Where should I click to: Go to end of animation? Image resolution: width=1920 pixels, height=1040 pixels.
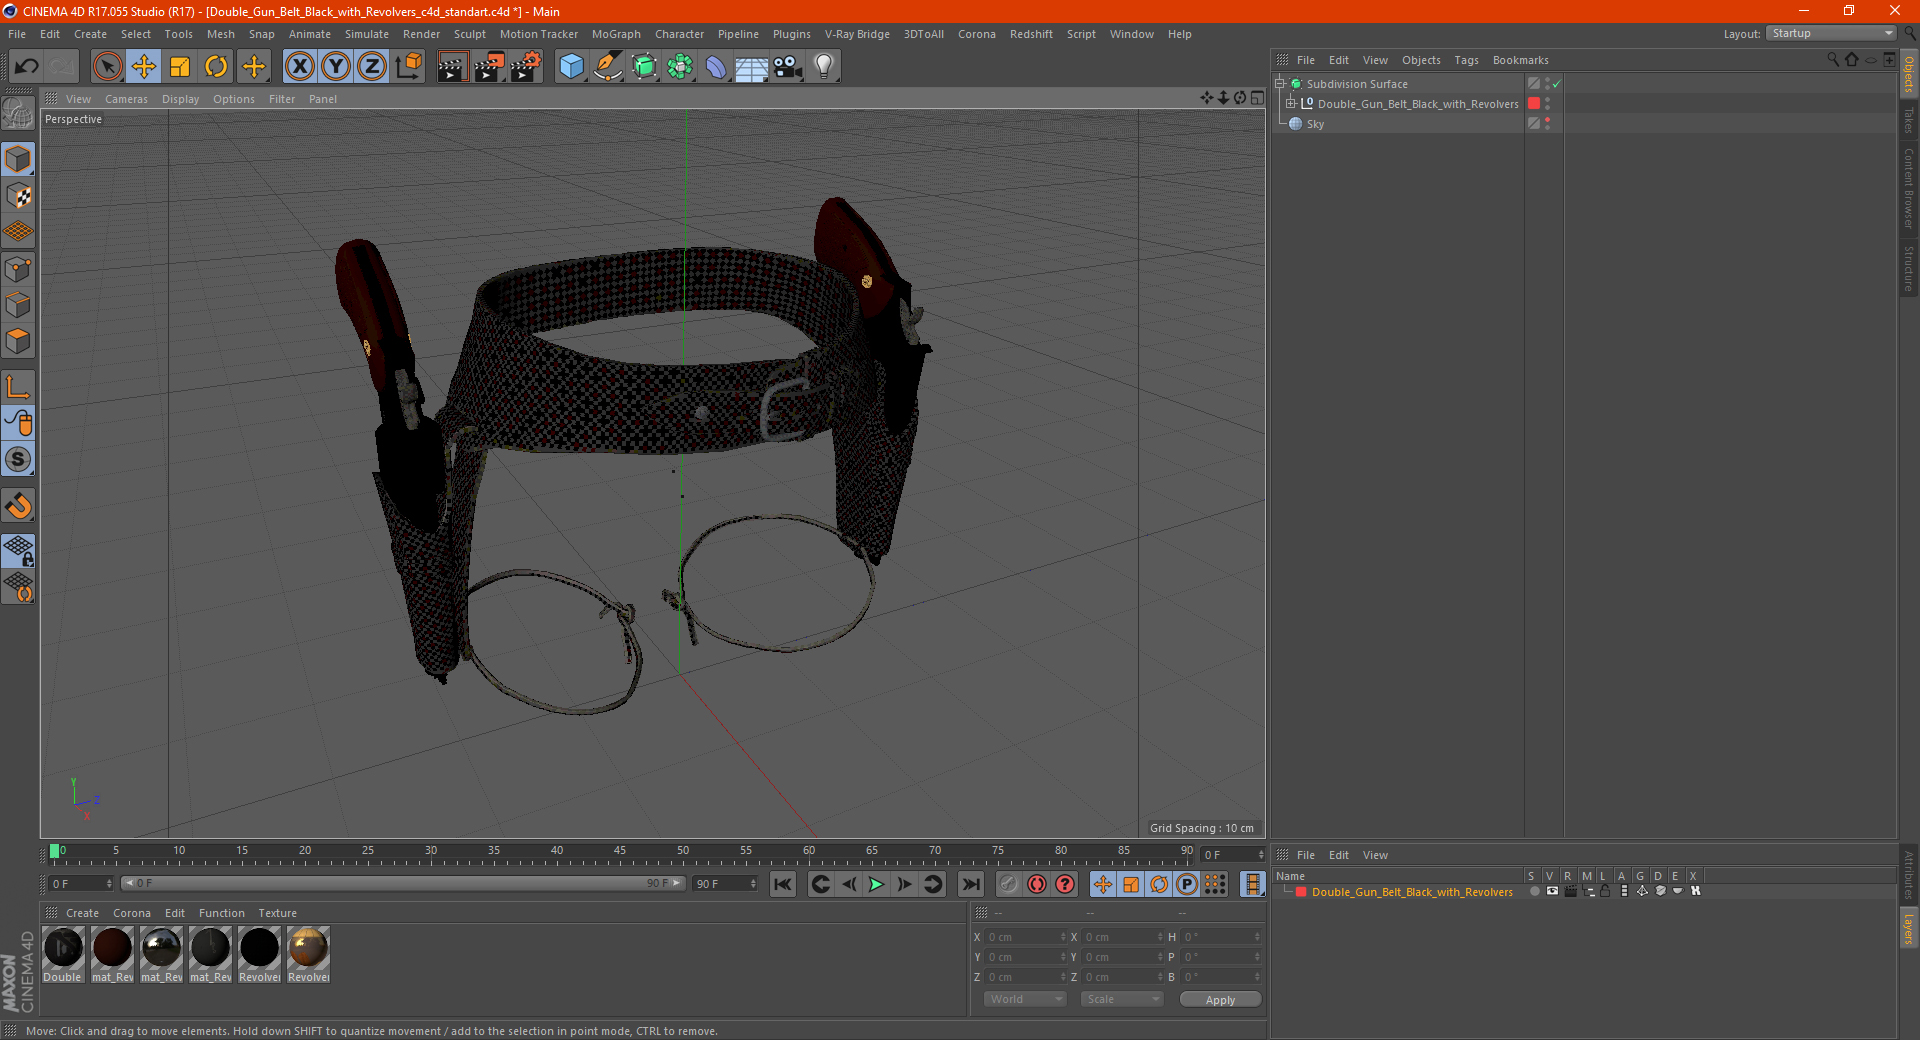[x=970, y=884]
